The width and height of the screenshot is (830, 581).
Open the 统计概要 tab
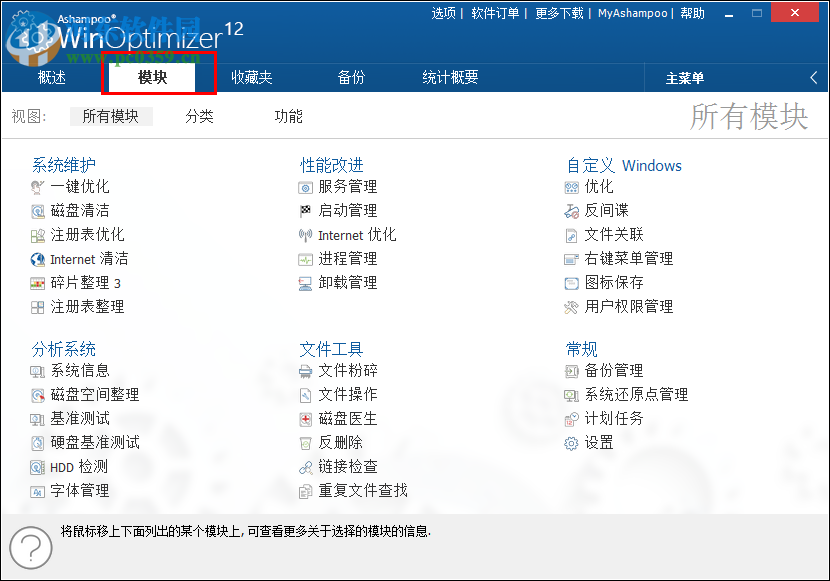click(x=450, y=77)
